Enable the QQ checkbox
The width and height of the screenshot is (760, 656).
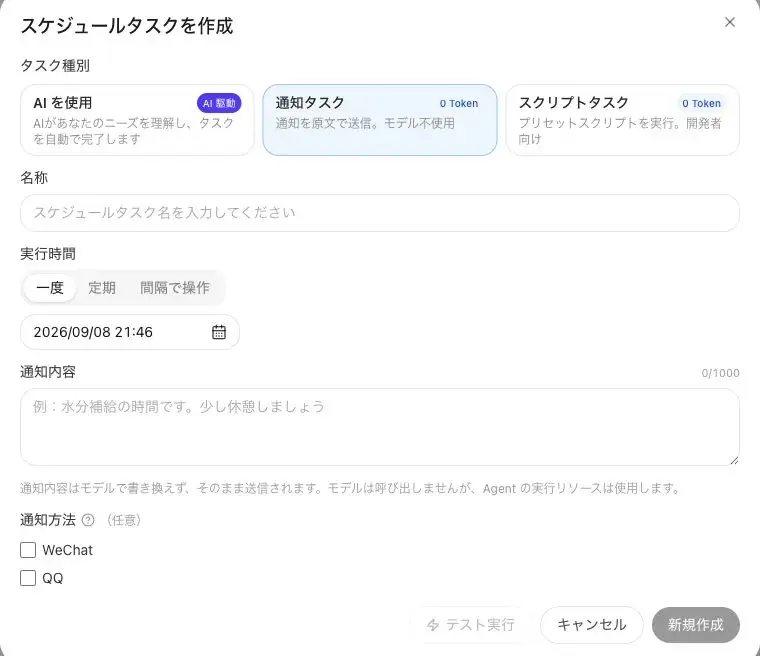point(28,578)
